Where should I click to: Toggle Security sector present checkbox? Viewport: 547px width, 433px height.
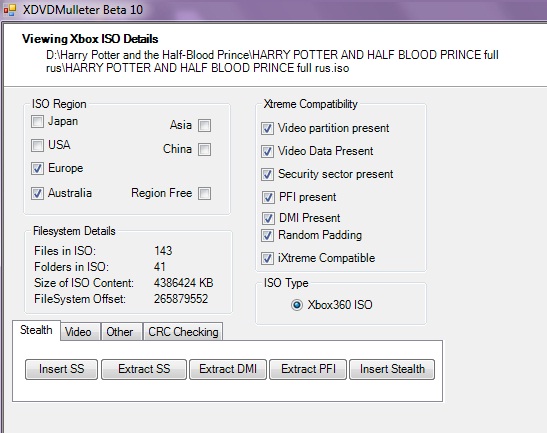267,174
